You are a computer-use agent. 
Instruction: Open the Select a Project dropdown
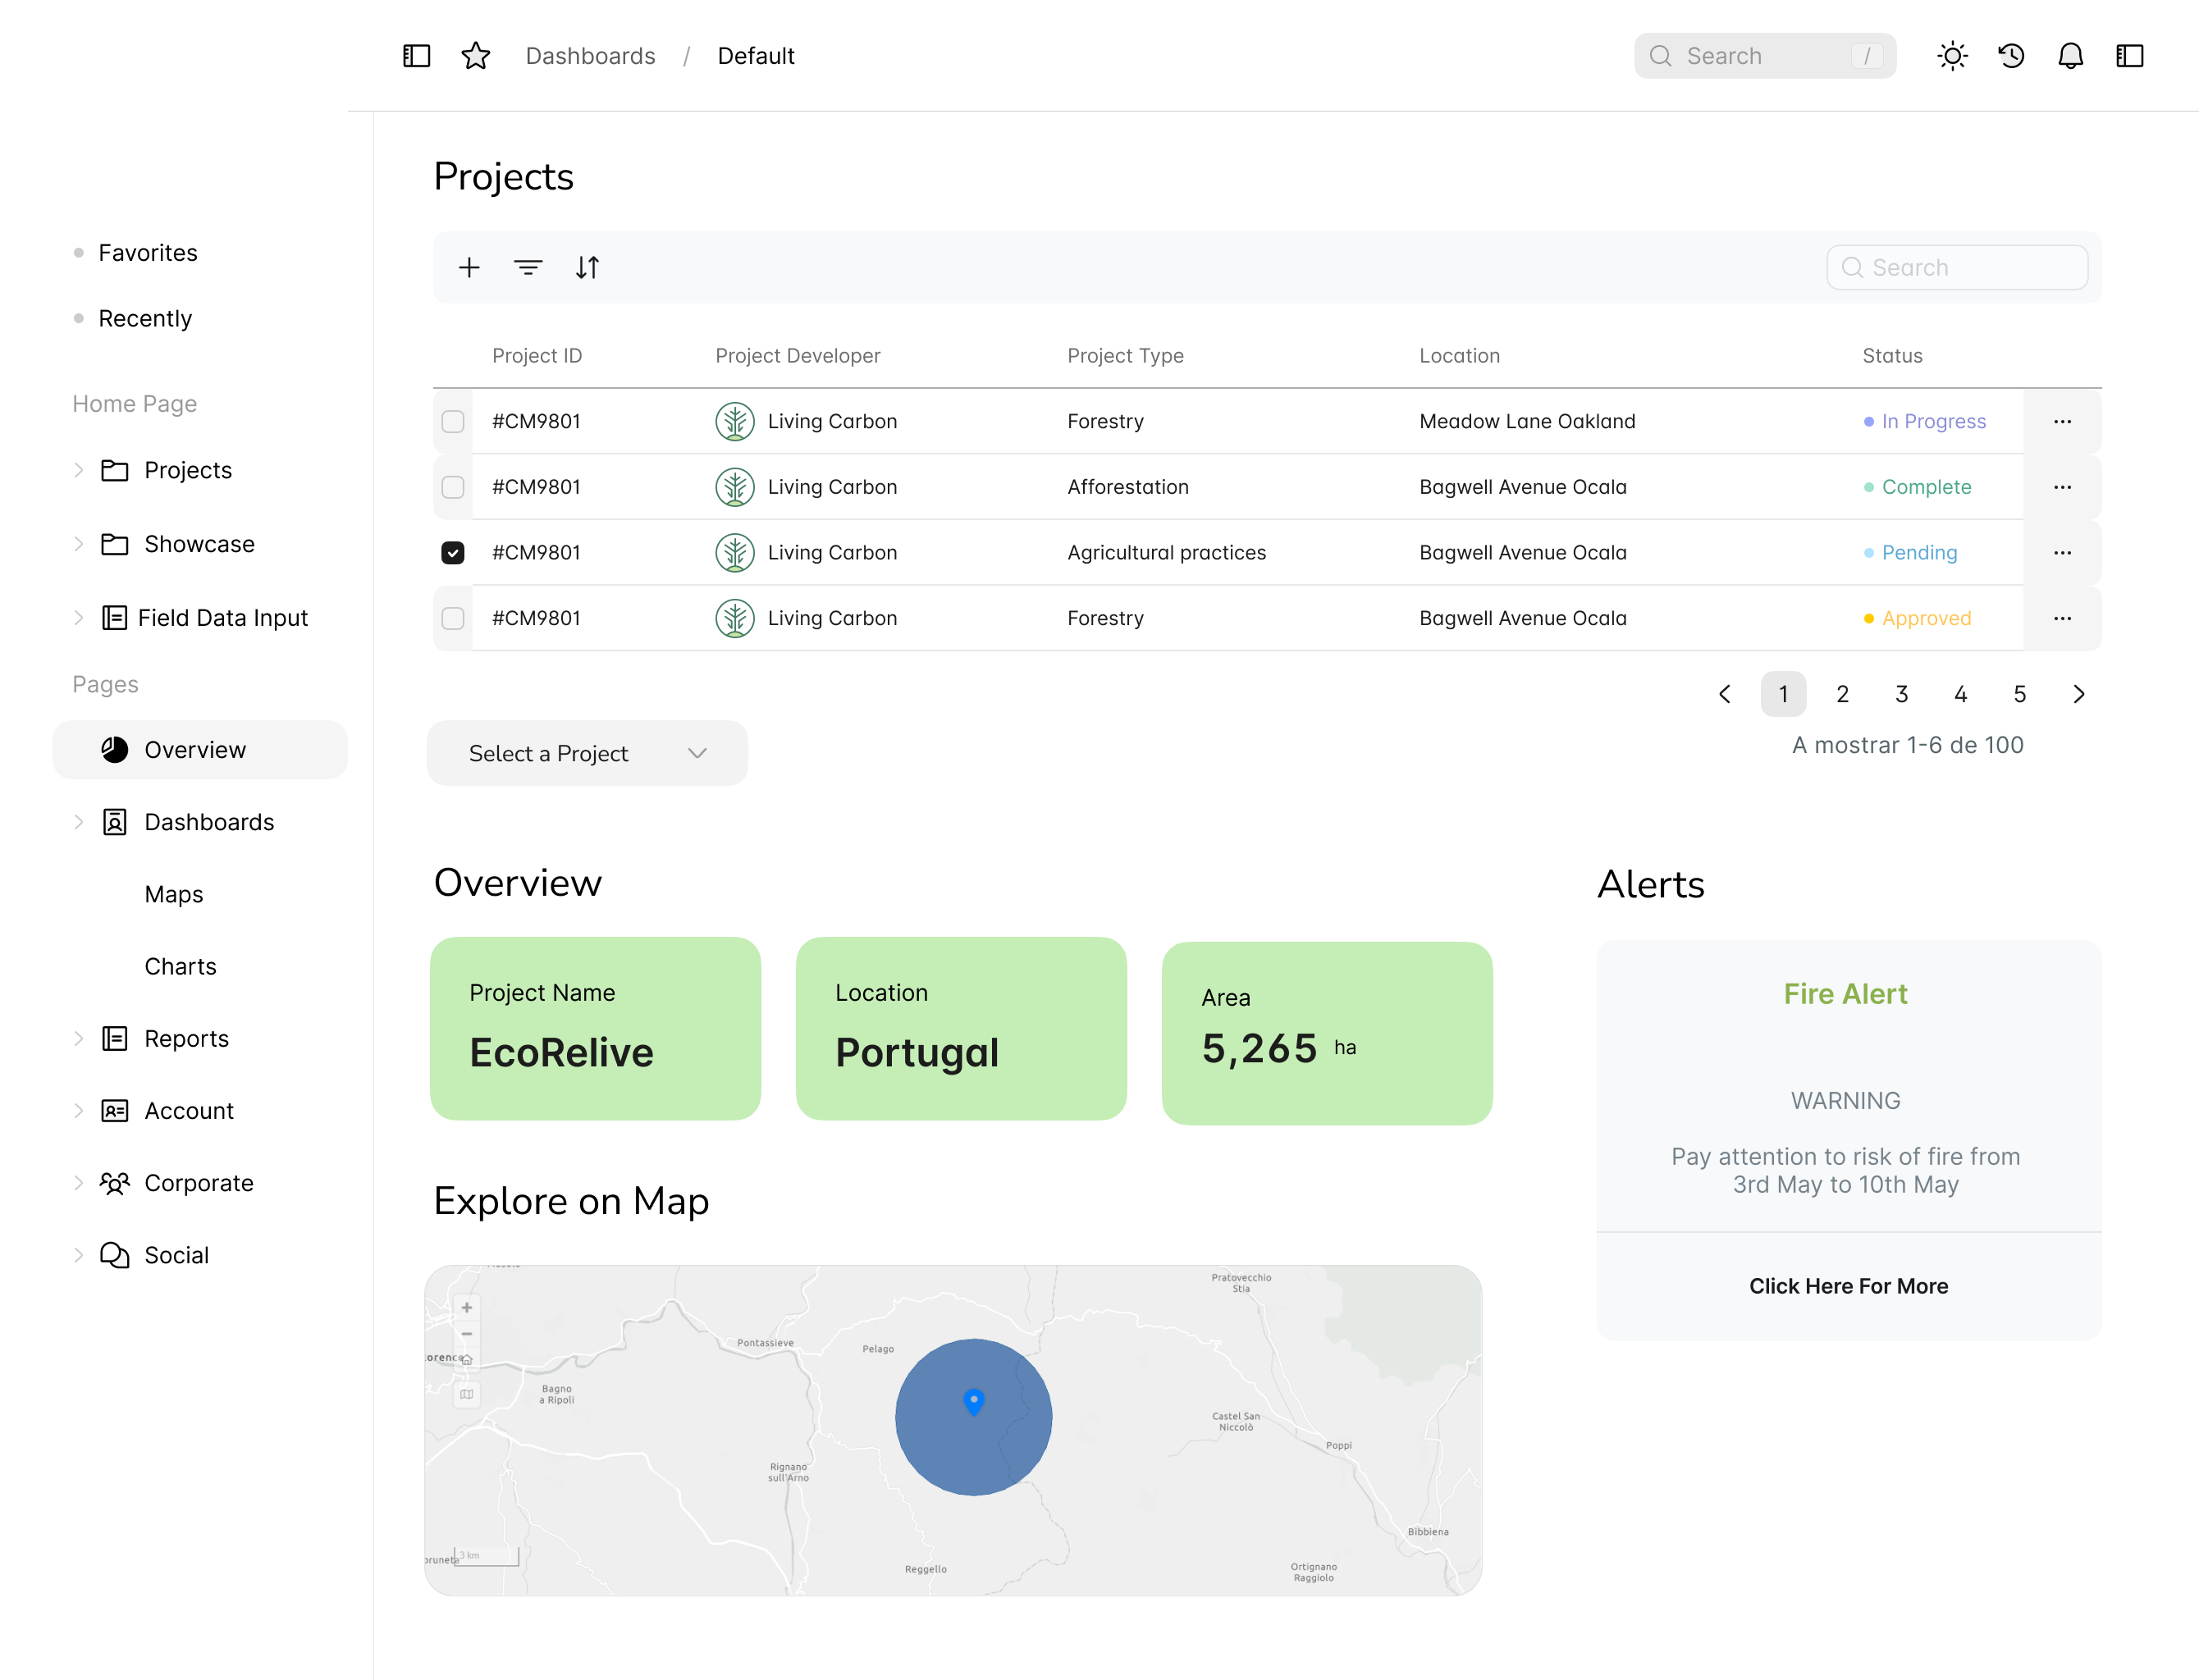(x=587, y=754)
